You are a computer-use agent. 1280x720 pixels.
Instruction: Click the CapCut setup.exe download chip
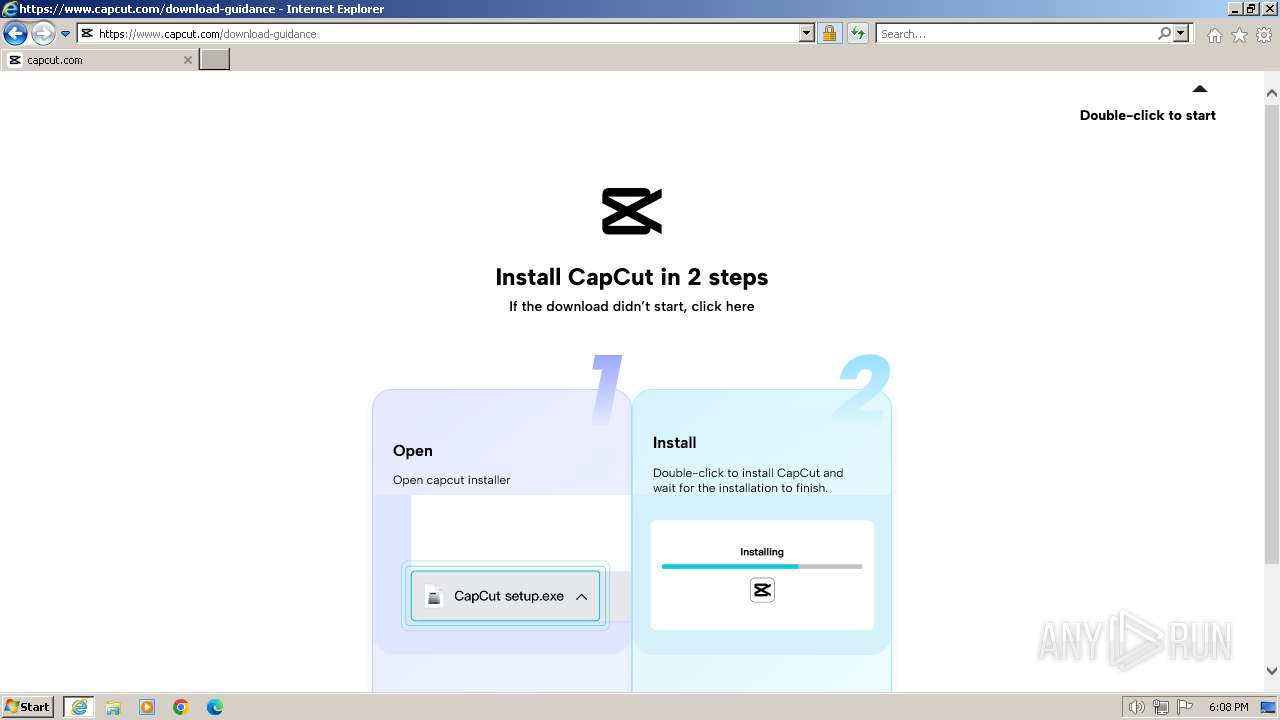click(505, 596)
